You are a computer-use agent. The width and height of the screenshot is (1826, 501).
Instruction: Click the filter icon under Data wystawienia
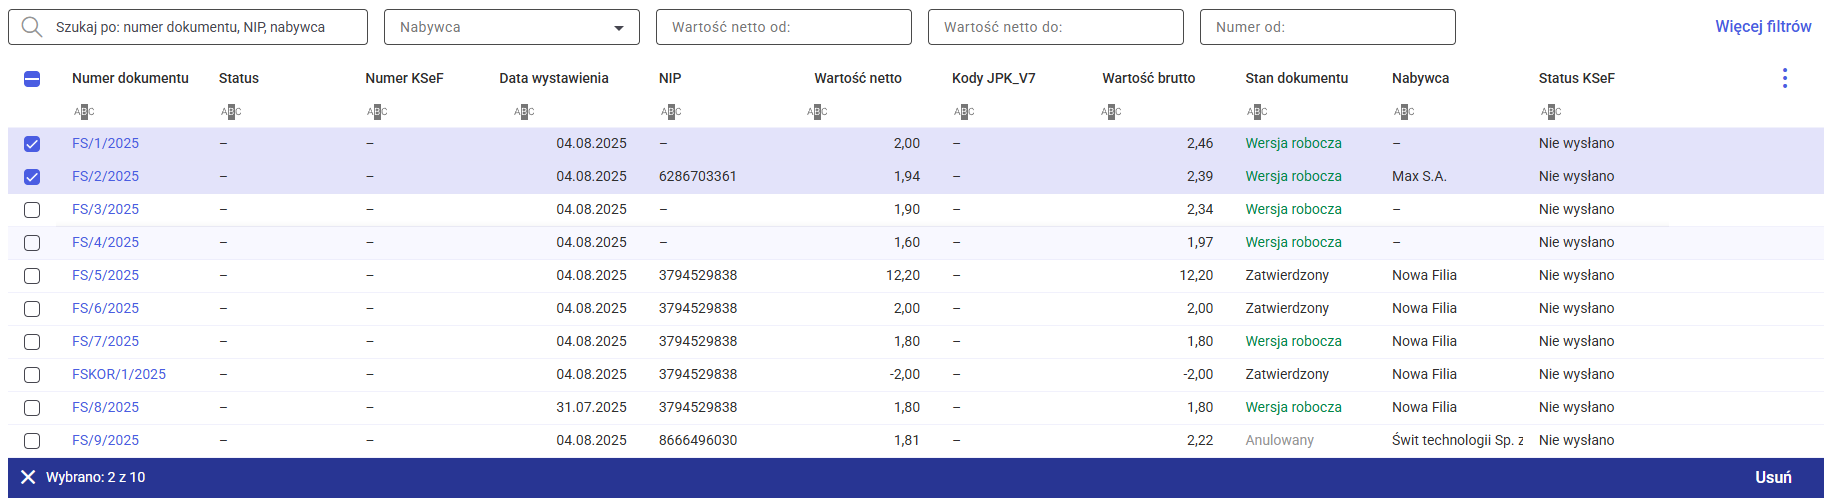click(x=524, y=112)
